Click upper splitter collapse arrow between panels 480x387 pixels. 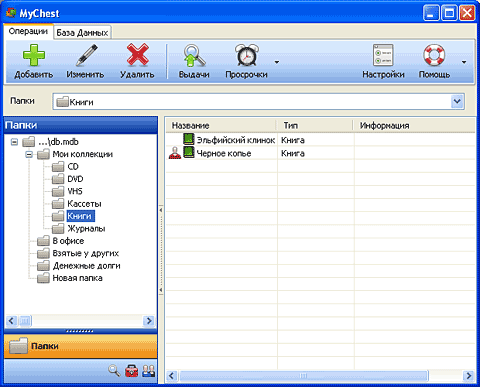[161, 210]
